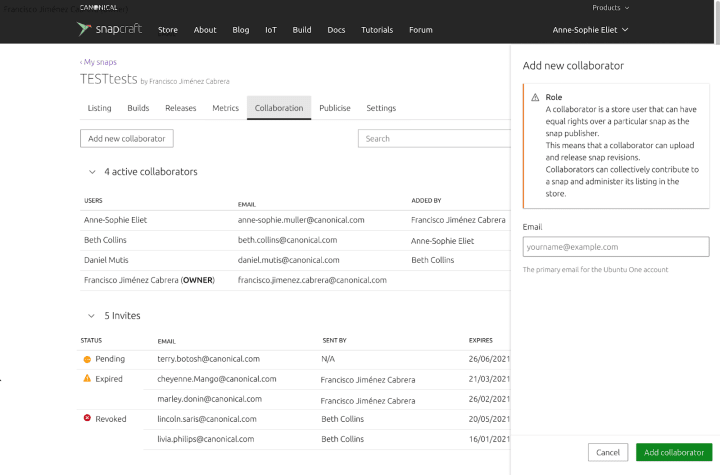Switch to the Metrics tab
This screenshot has width=720, height=475.
225,108
